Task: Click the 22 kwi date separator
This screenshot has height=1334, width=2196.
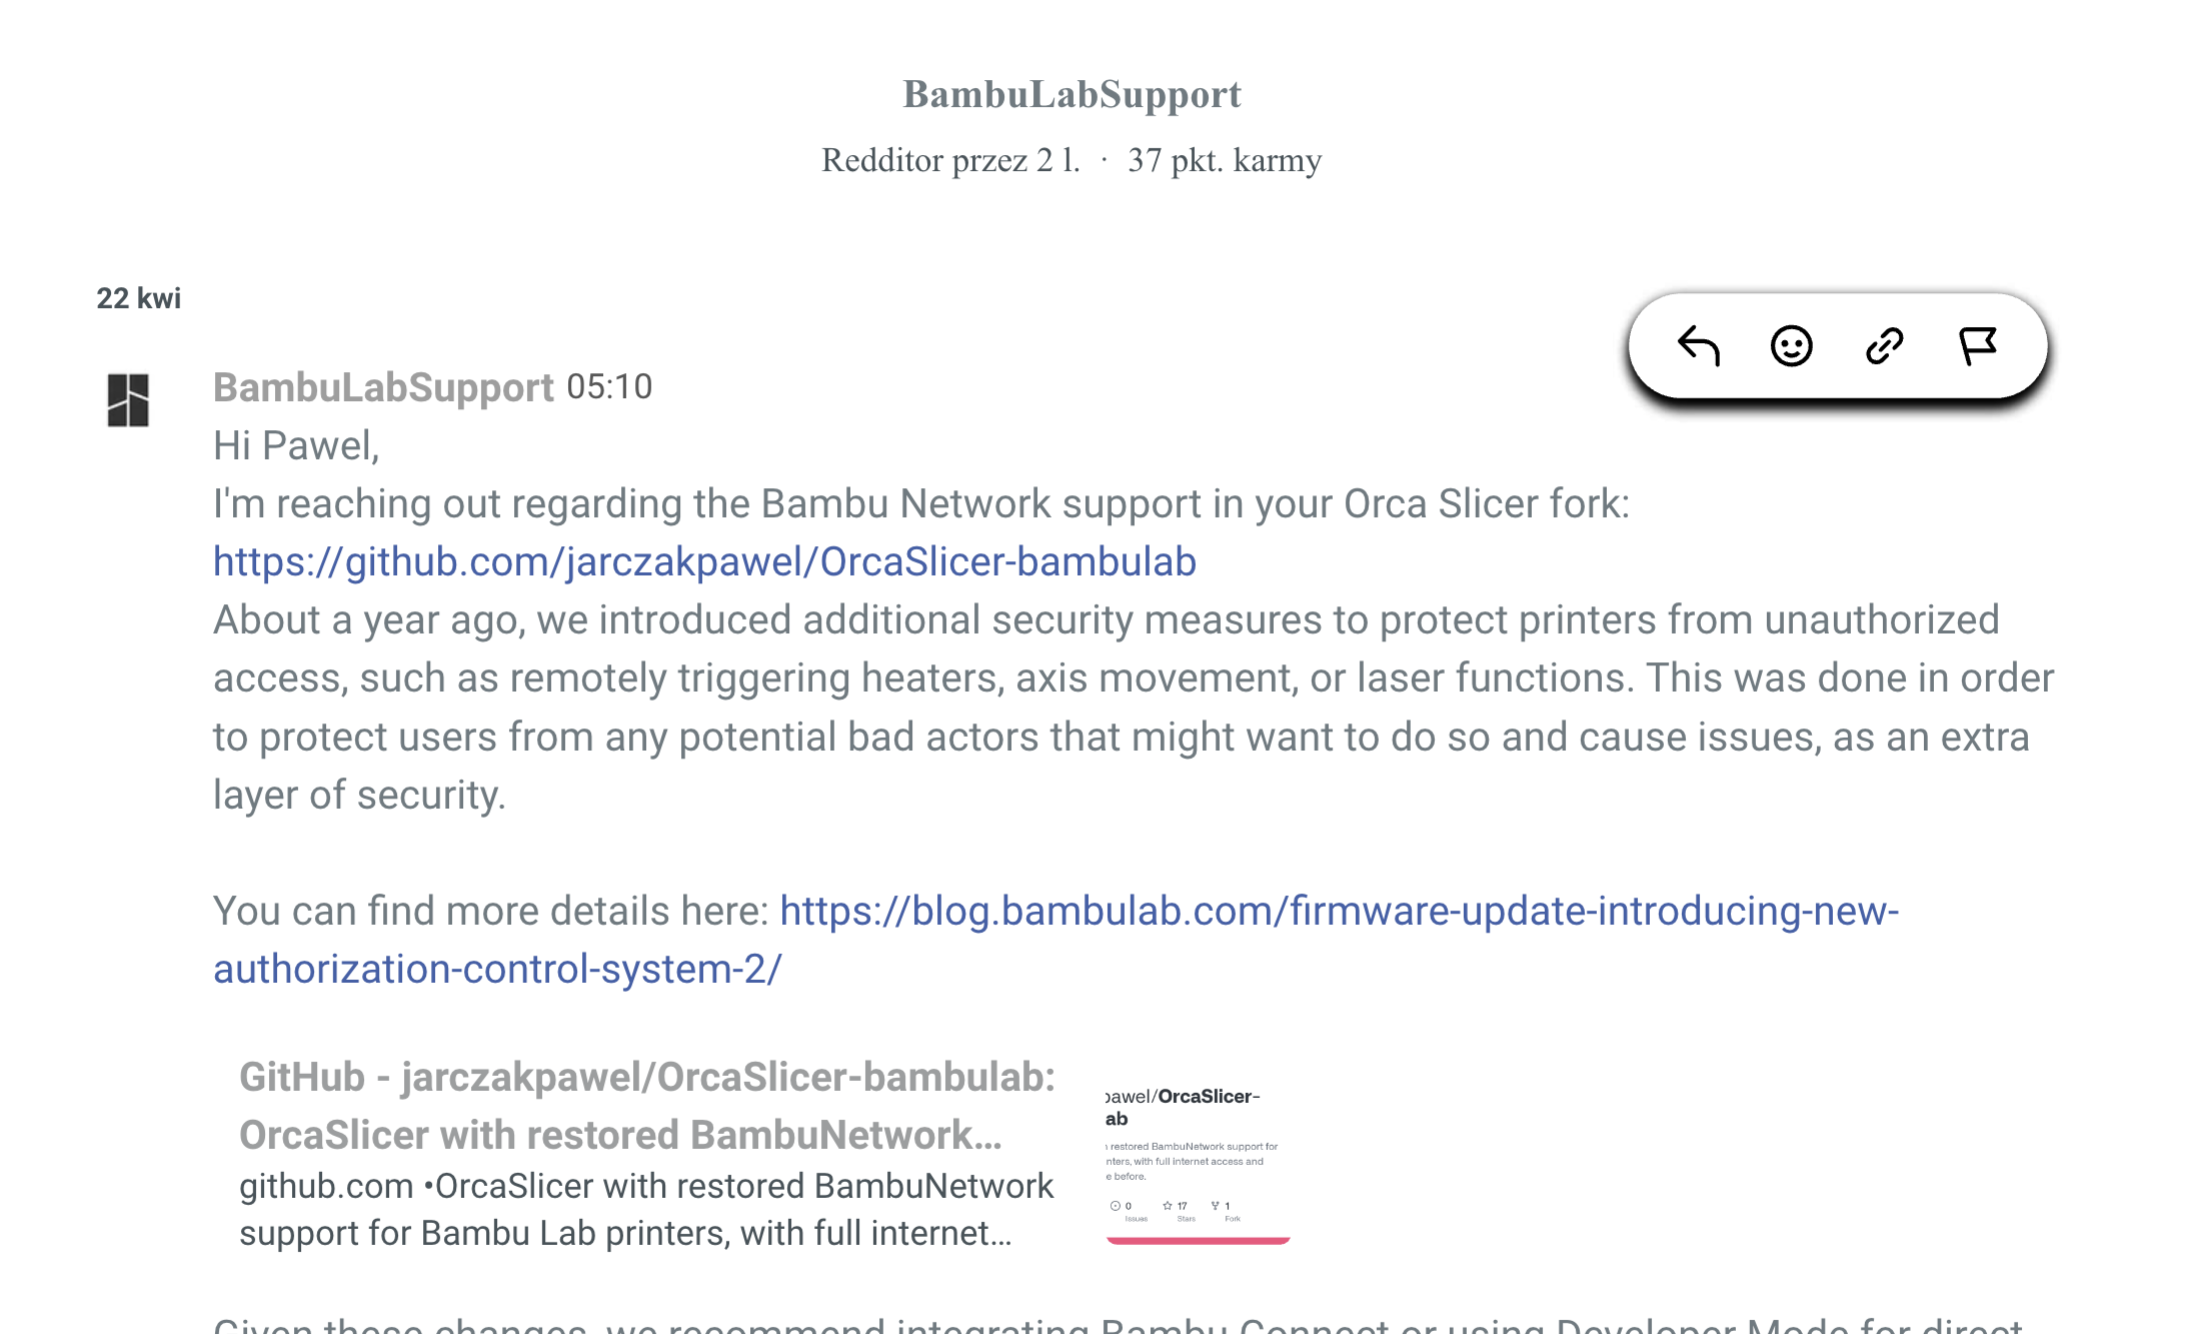Action: [138, 298]
